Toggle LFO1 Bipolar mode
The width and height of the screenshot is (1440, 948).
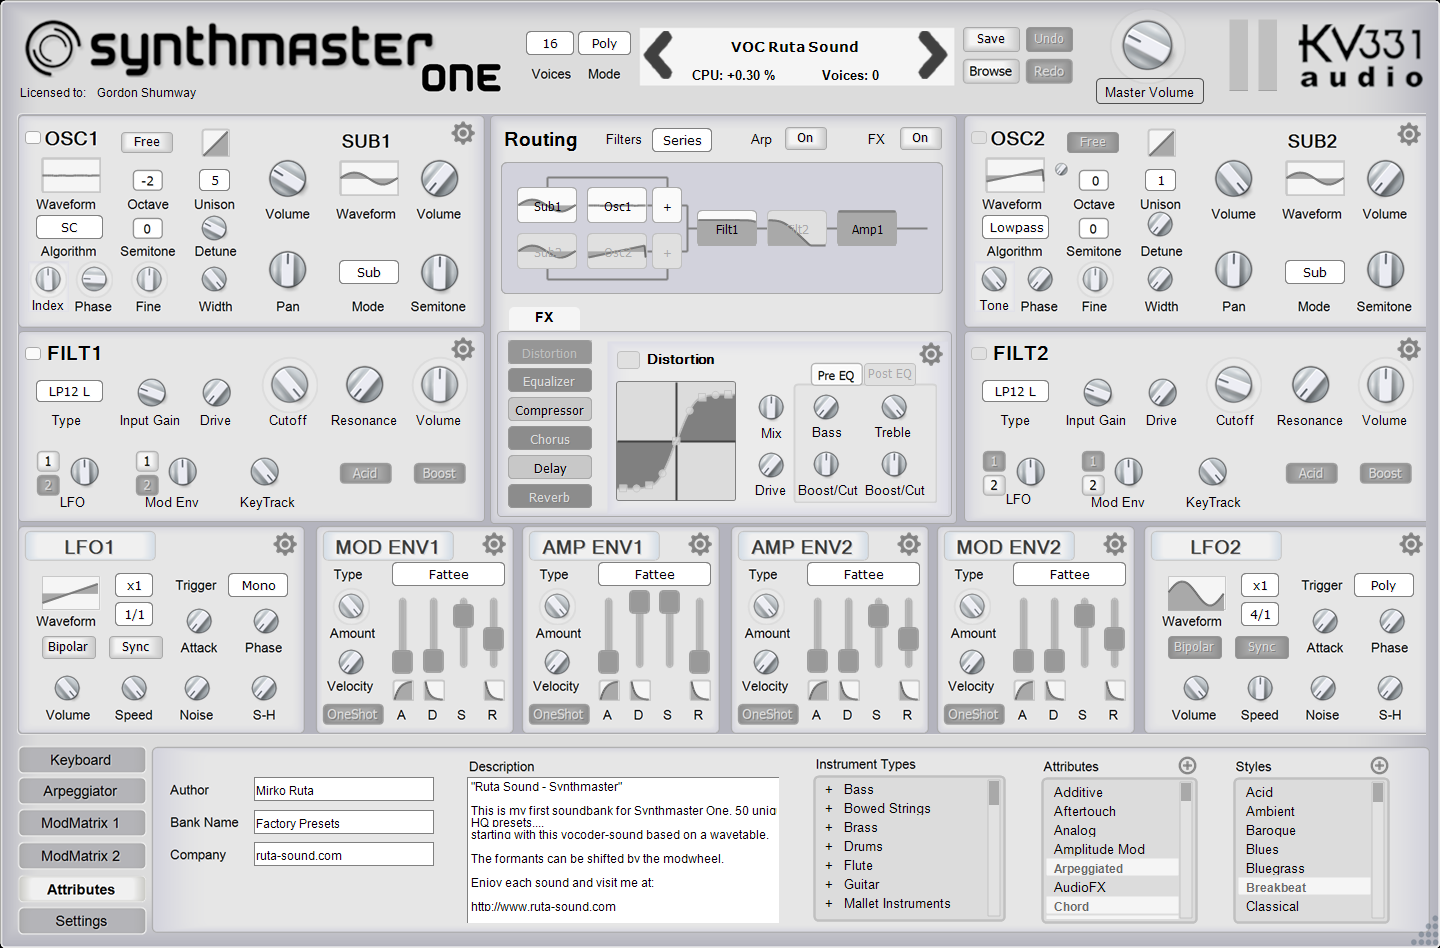click(68, 647)
